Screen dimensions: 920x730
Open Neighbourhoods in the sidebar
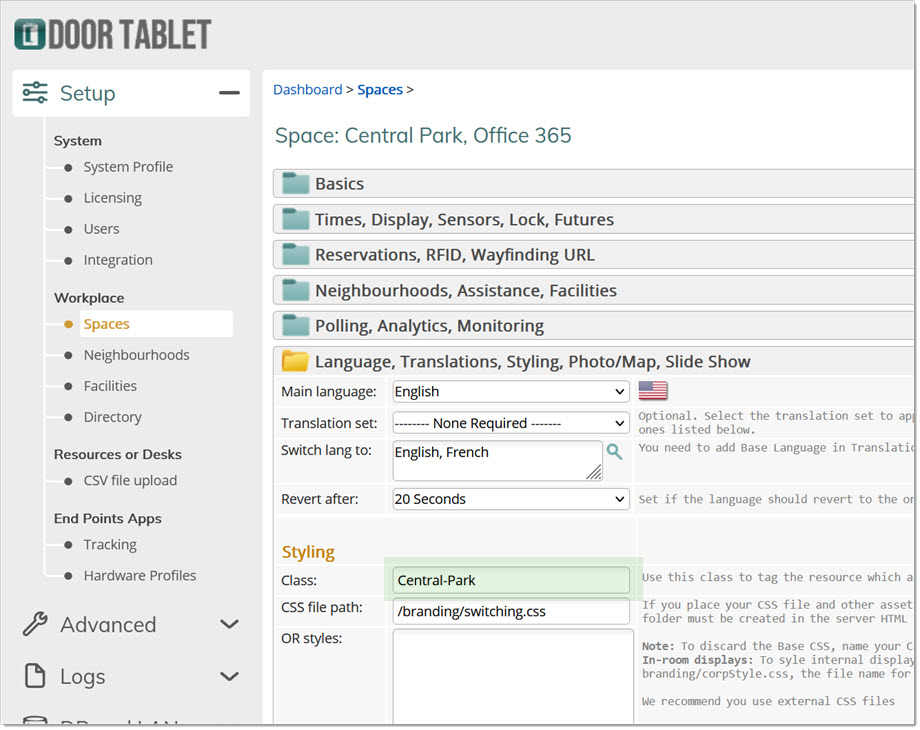click(136, 355)
